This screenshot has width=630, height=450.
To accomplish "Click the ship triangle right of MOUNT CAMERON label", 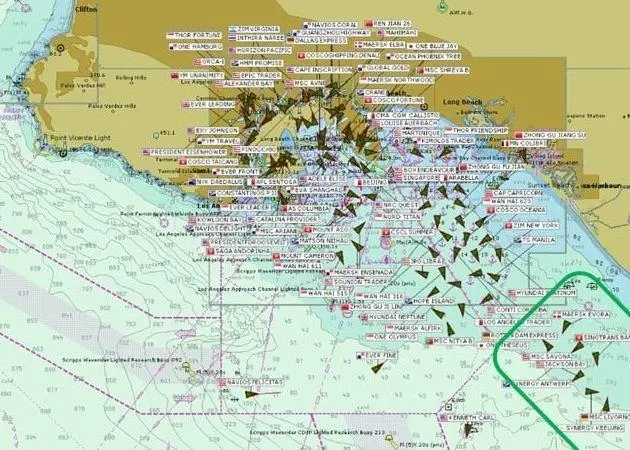I will [x=340, y=257].
